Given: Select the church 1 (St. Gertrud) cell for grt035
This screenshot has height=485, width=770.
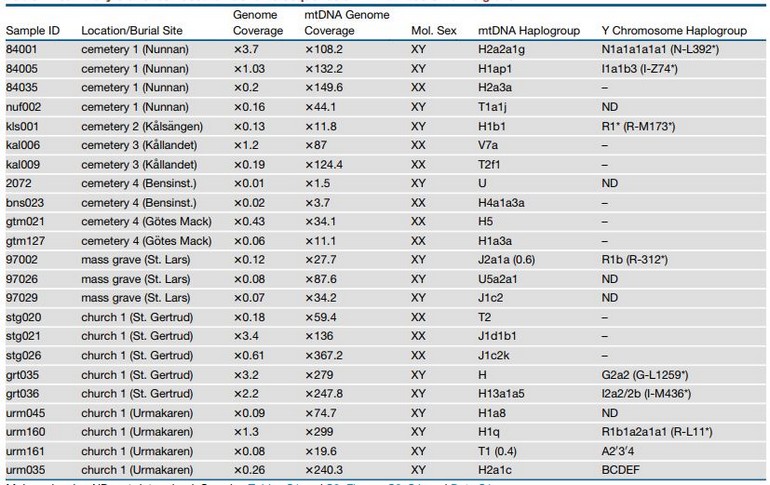Looking at the screenshot, I should 137,375.
